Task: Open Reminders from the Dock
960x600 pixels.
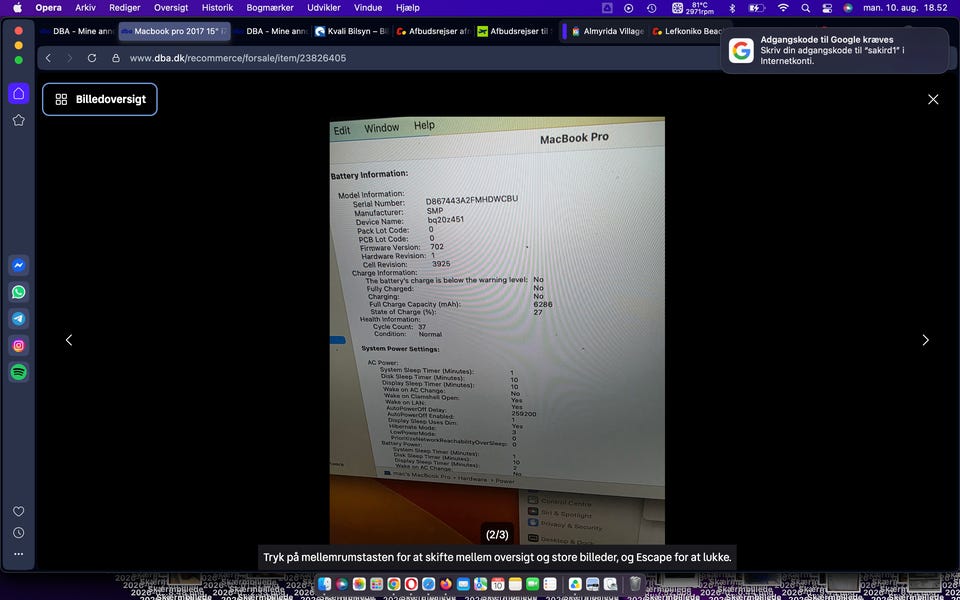Action: (x=550, y=584)
